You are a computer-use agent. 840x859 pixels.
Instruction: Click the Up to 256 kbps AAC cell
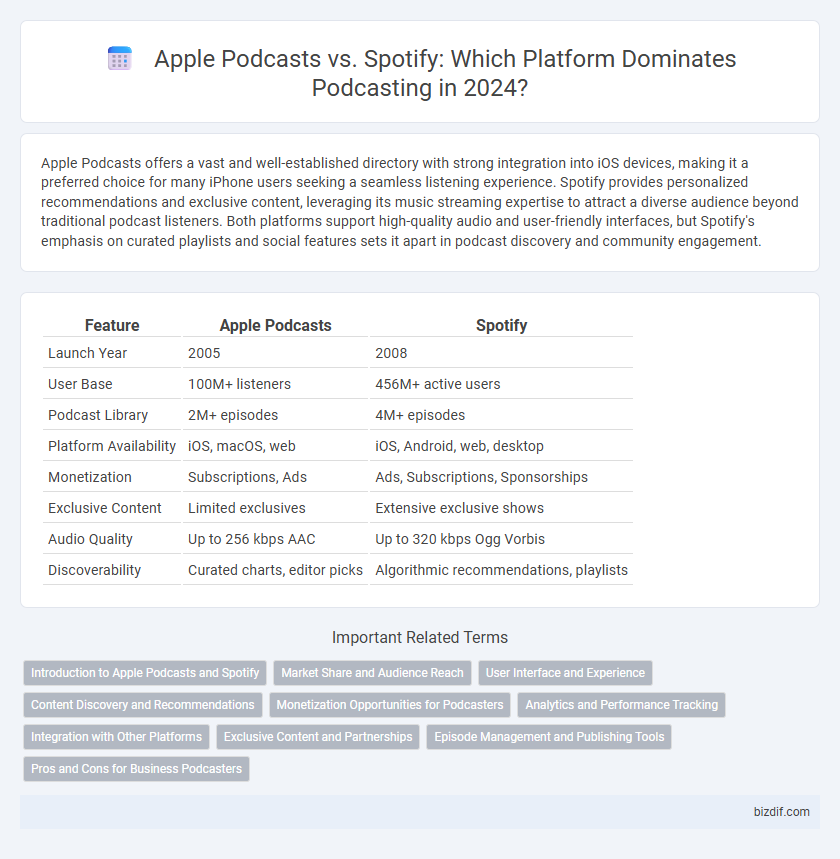point(275,539)
